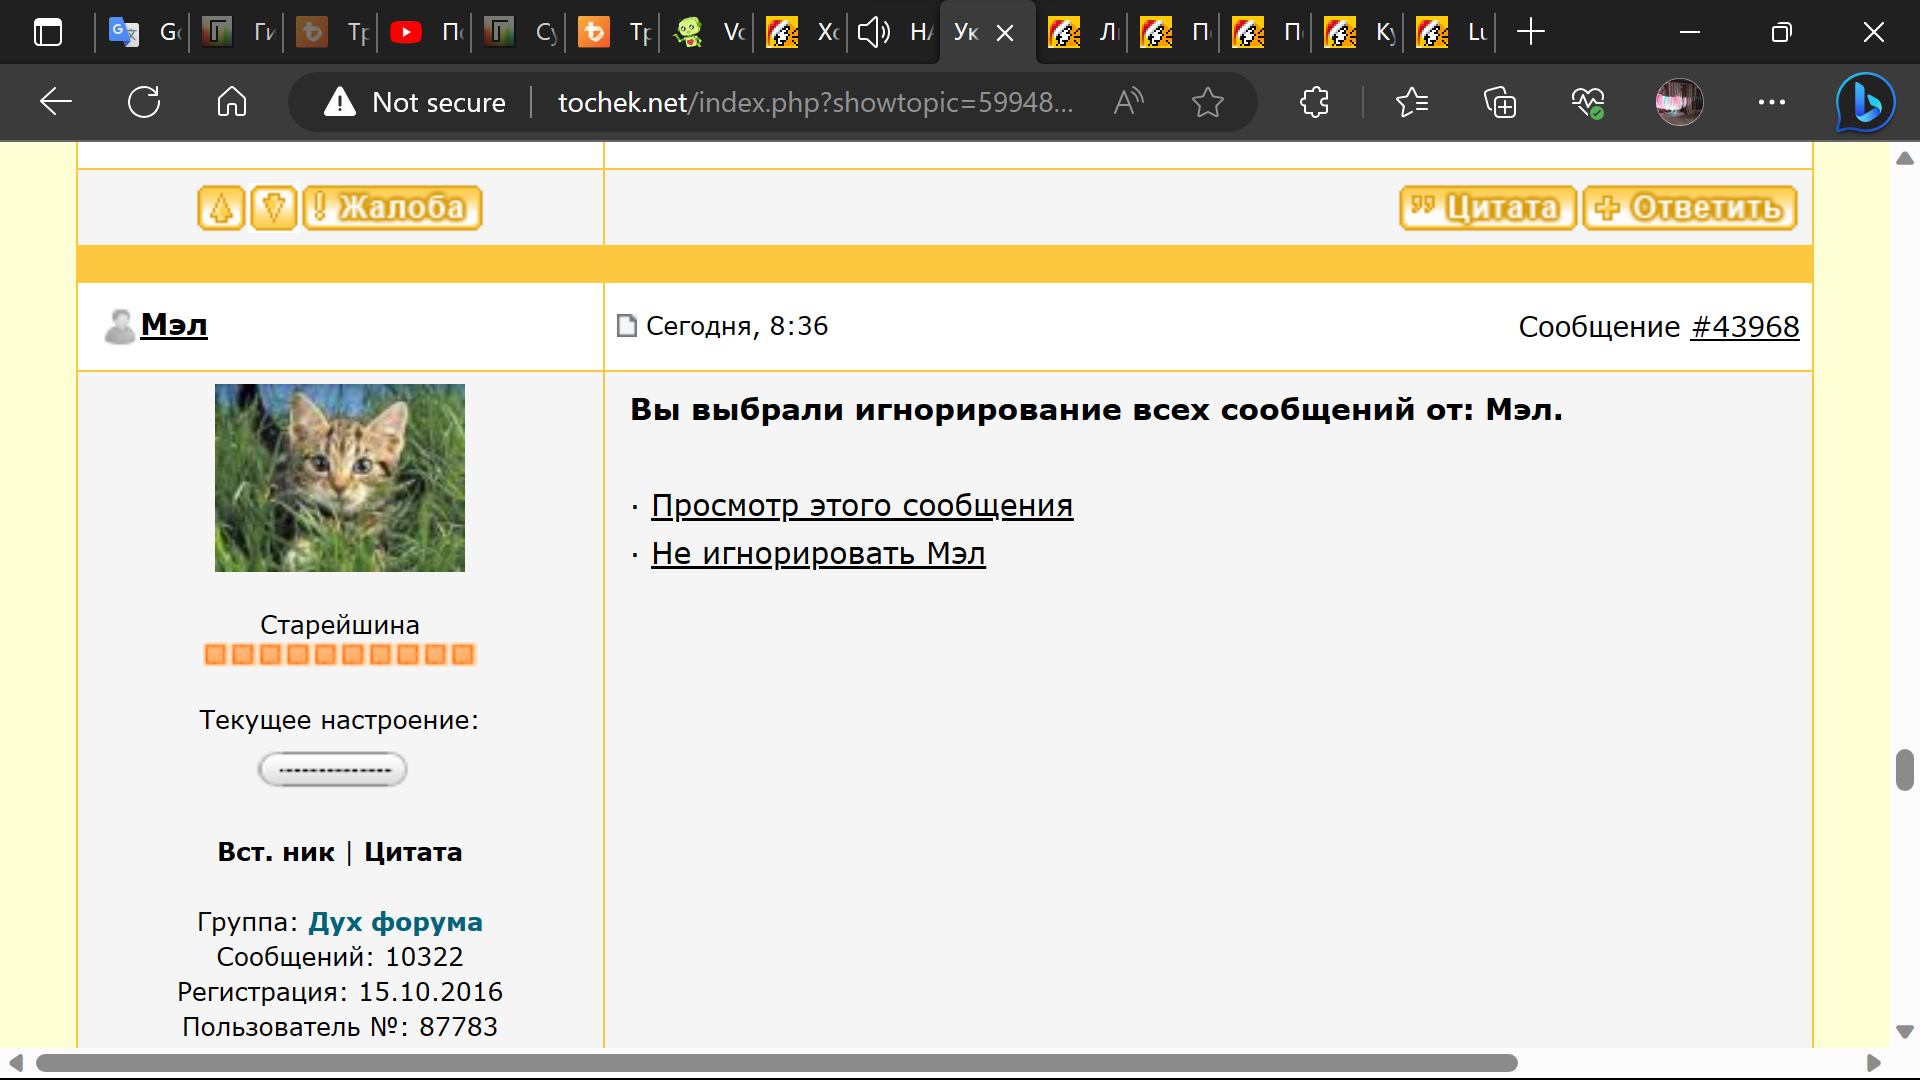Click the rating up arrow icon
This screenshot has width=1920, height=1080.
click(221, 208)
